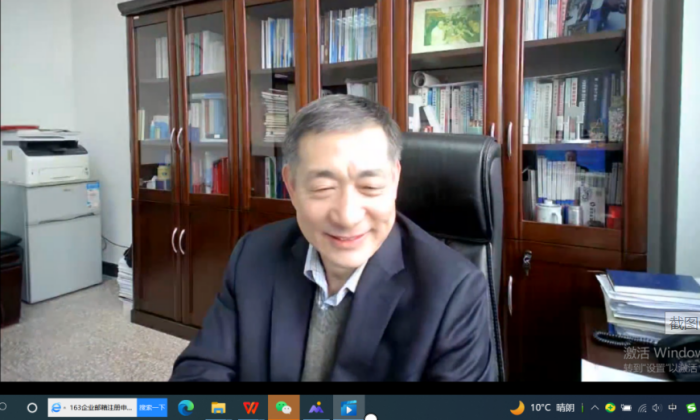
Task: Click the moon weather icon
Action: click(x=517, y=408)
